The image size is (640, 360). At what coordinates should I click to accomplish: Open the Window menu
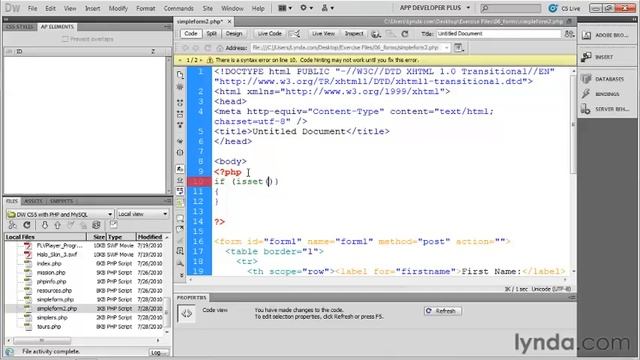(232, 8)
